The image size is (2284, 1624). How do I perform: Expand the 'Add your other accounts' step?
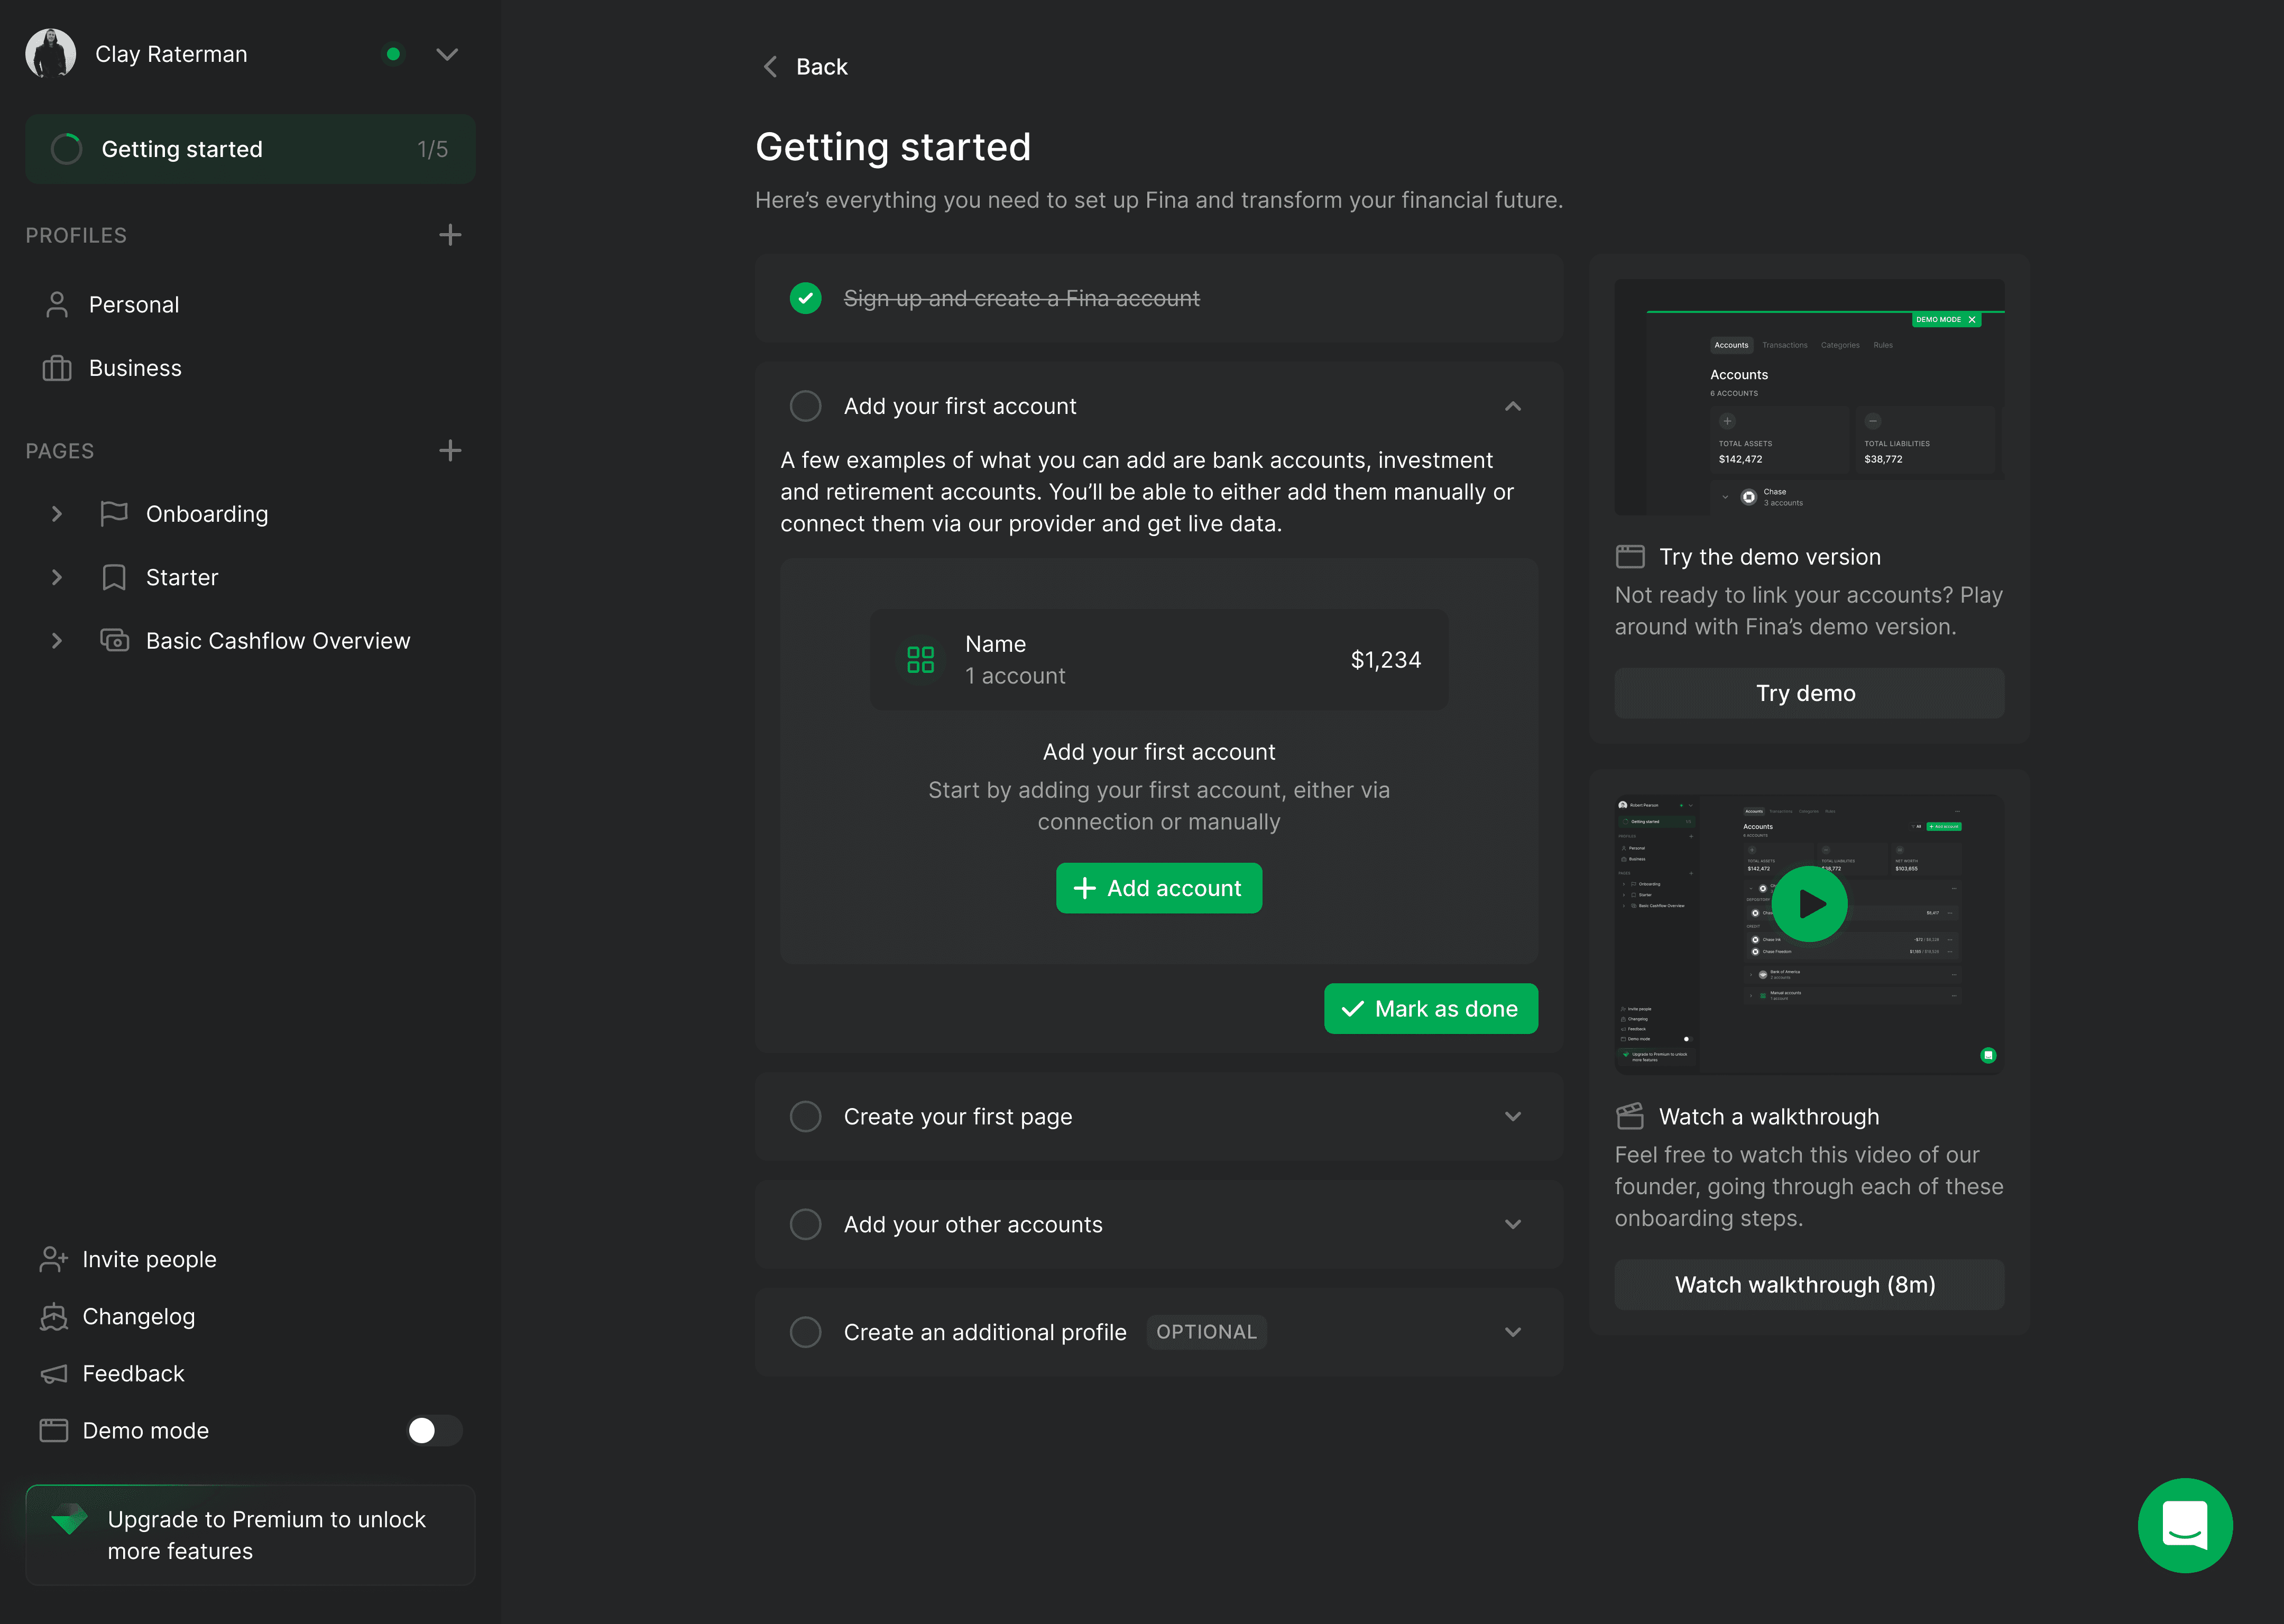tap(1512, 1224)
